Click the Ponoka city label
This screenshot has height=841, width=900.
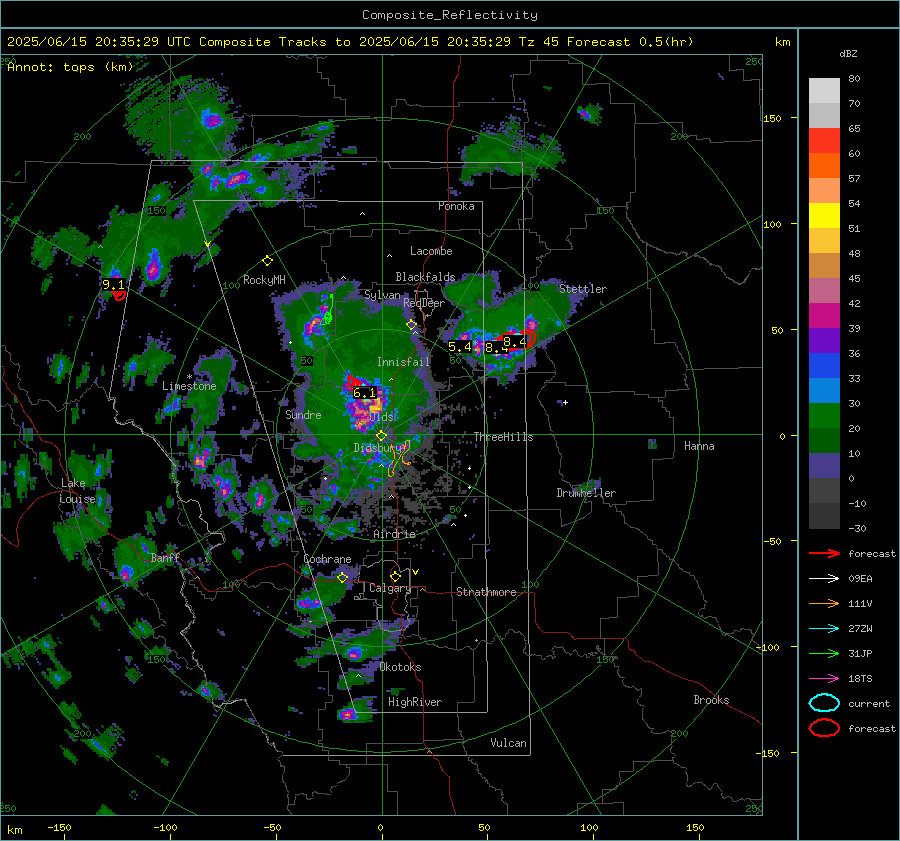tap(456, 206)
